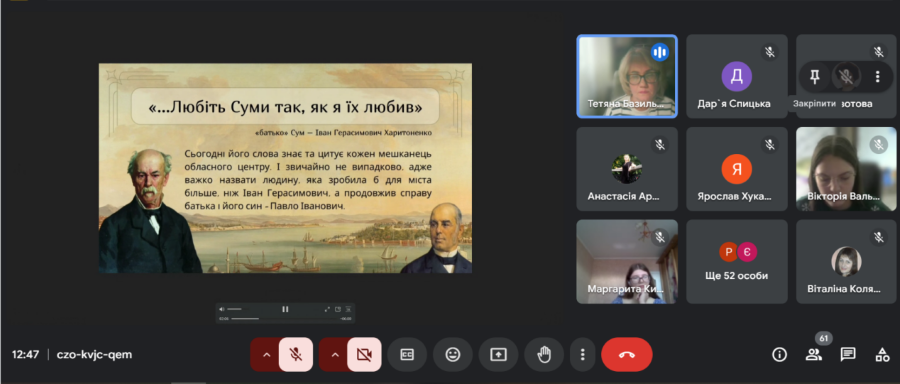This screenshot has height=384, width=900.
Task: Start presenting your screen
Action: (x=498, y=355)
